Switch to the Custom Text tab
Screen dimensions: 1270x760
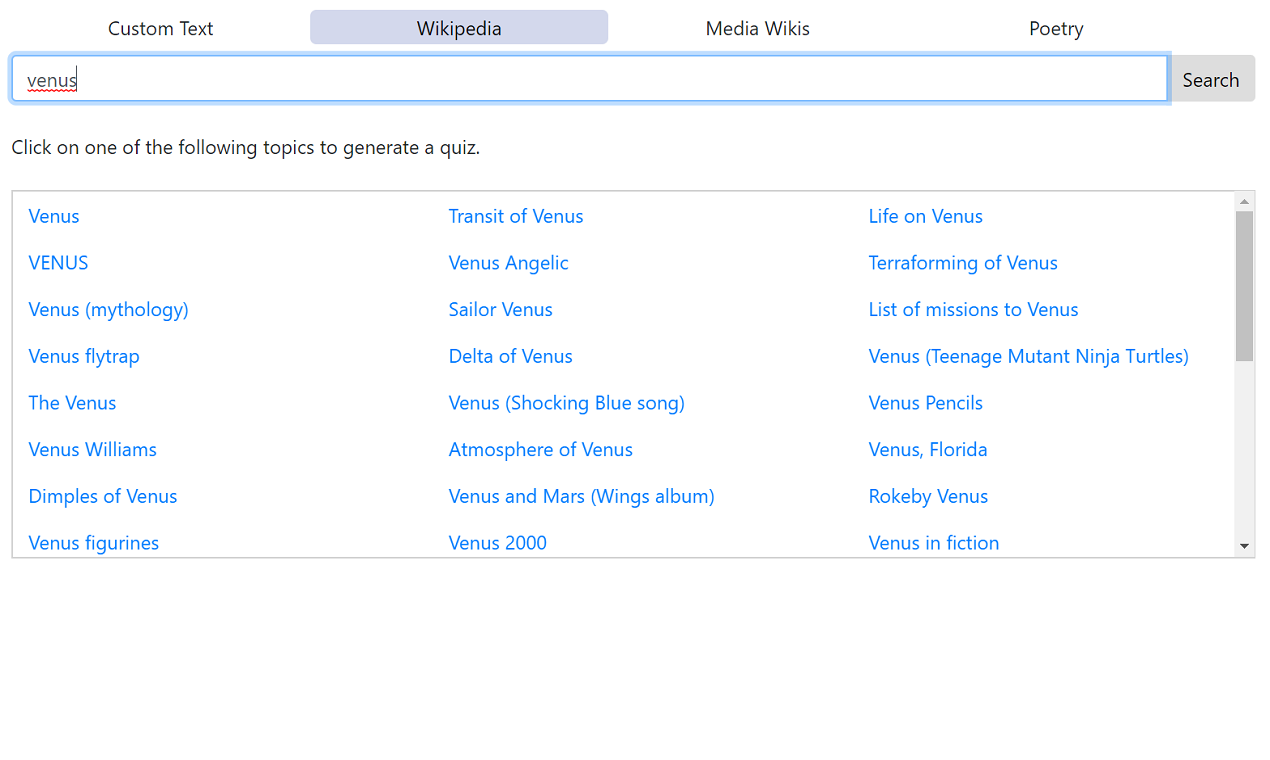(x=160, y=28)
